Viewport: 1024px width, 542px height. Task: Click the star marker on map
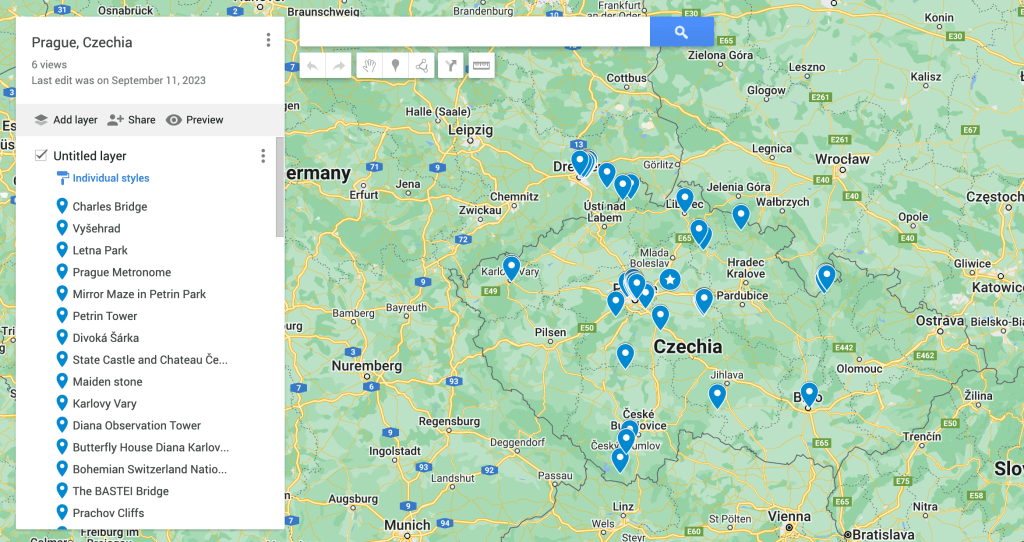pyautogui.click(x=670, y=279)
